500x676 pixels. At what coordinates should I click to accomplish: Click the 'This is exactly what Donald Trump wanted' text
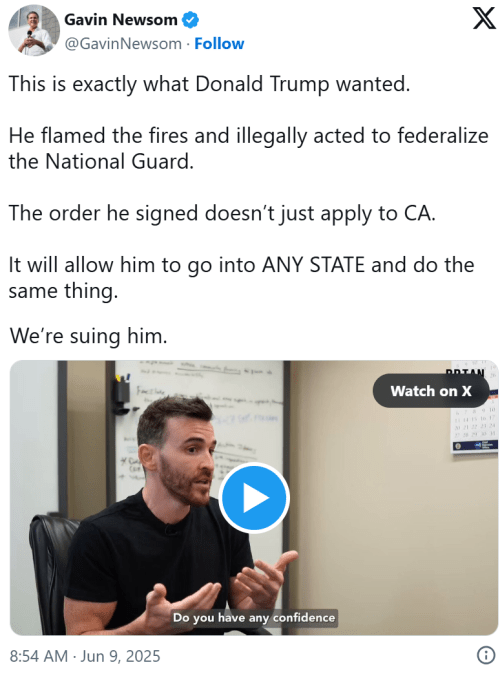tap(209, 84)
